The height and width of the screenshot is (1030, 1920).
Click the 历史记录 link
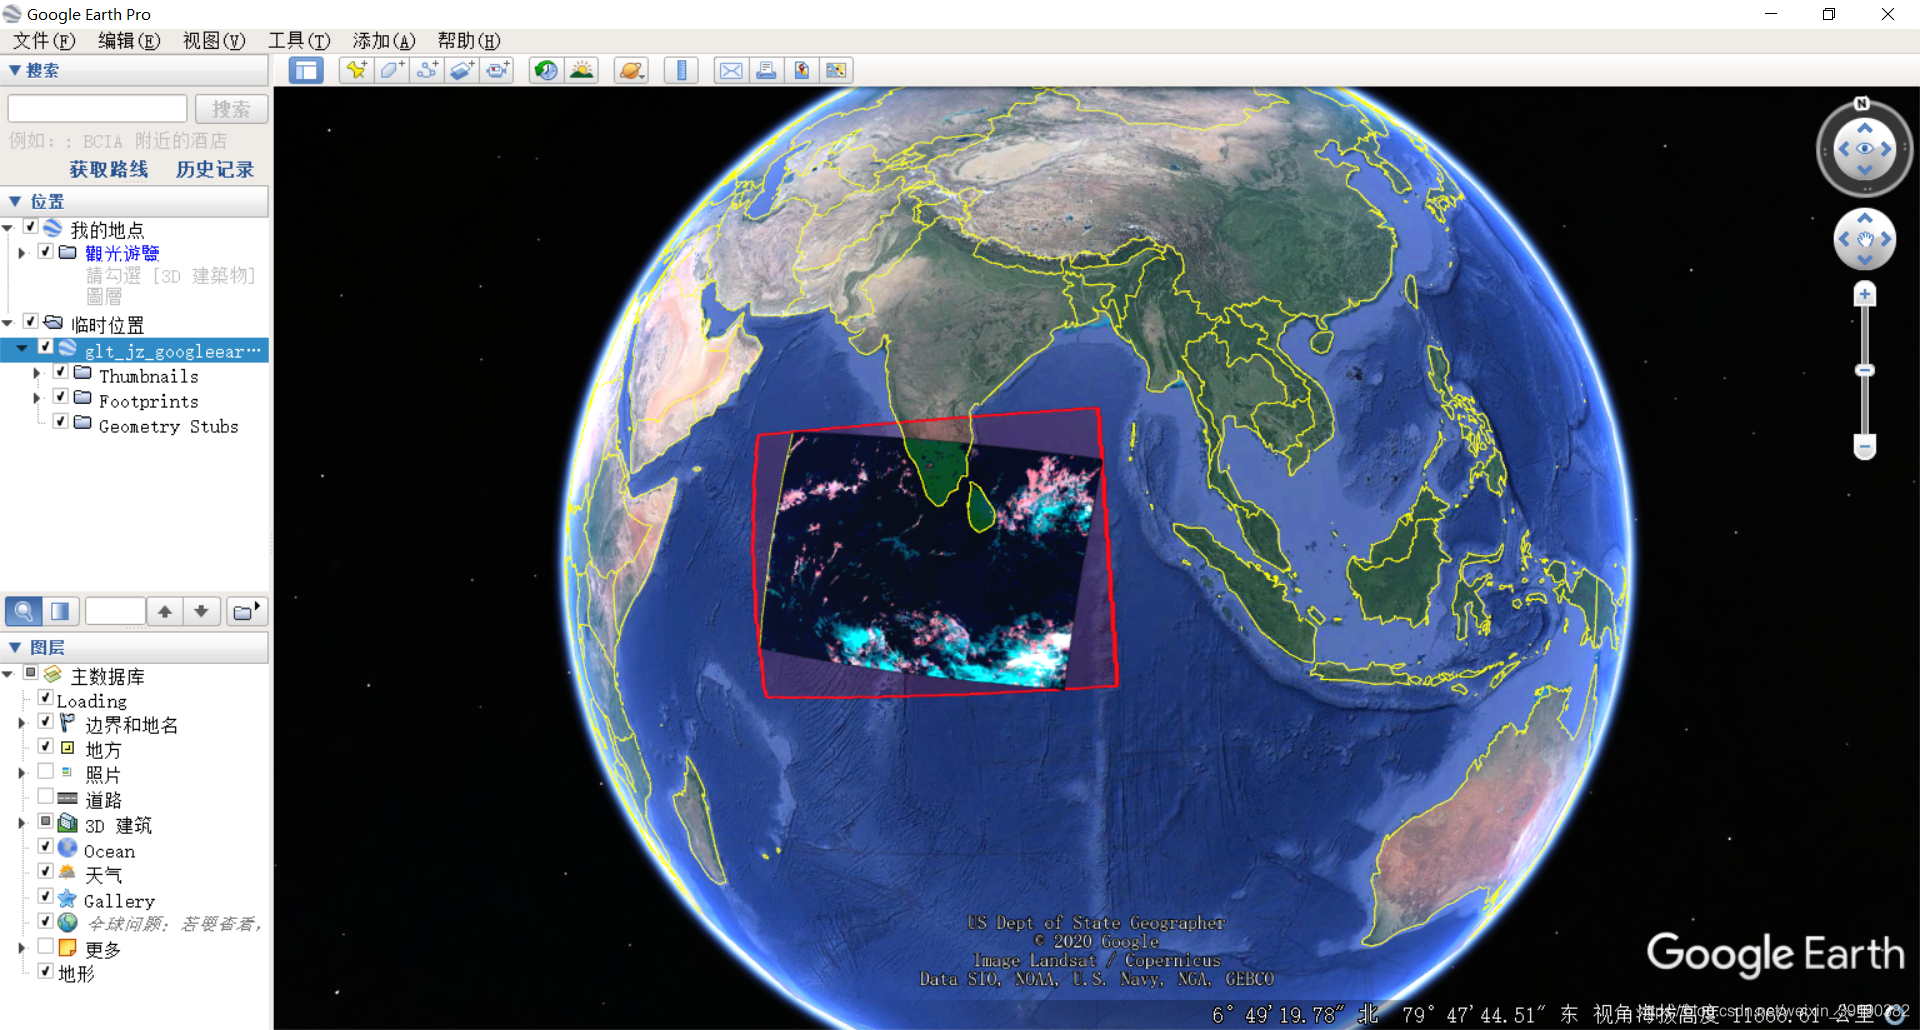[215, 169]
